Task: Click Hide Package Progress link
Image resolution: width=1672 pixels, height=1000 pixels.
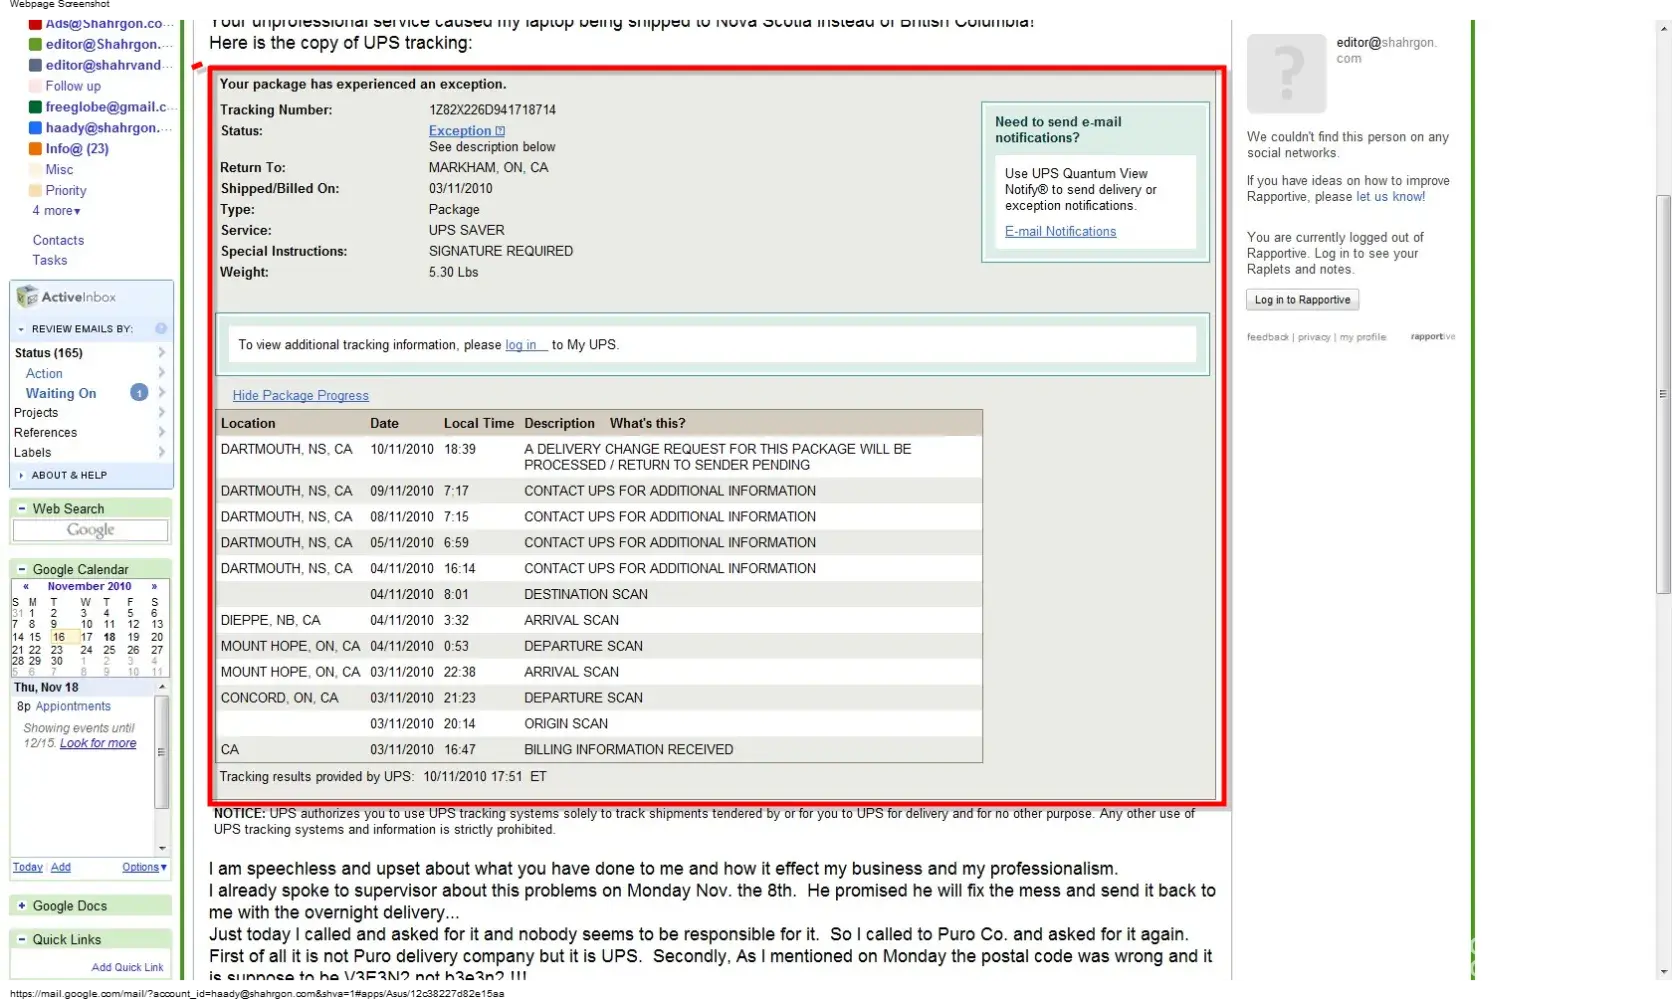Action: point(300,396)
